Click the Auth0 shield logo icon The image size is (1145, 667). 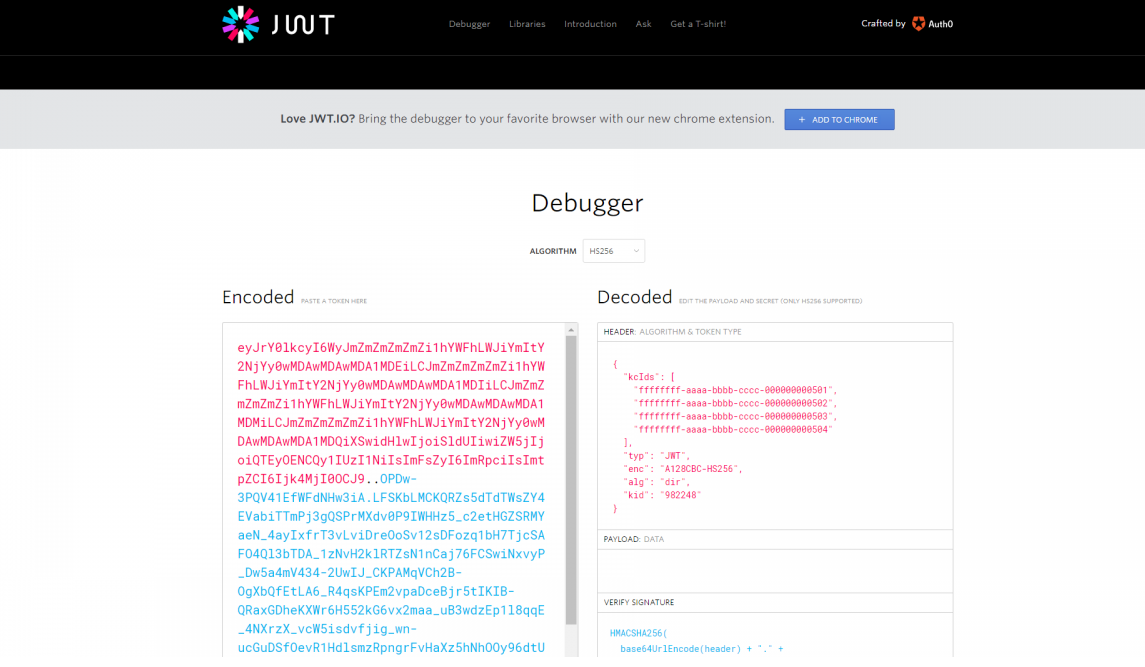point(918,23)
